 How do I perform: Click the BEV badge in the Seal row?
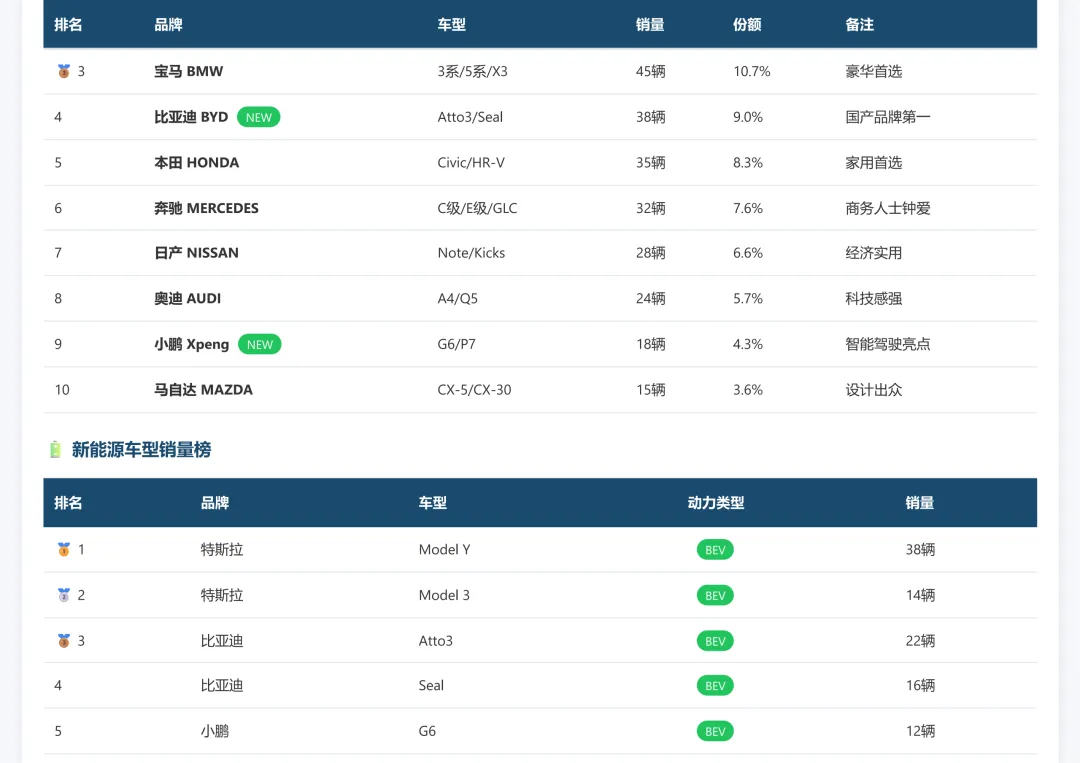coord(715,686)
